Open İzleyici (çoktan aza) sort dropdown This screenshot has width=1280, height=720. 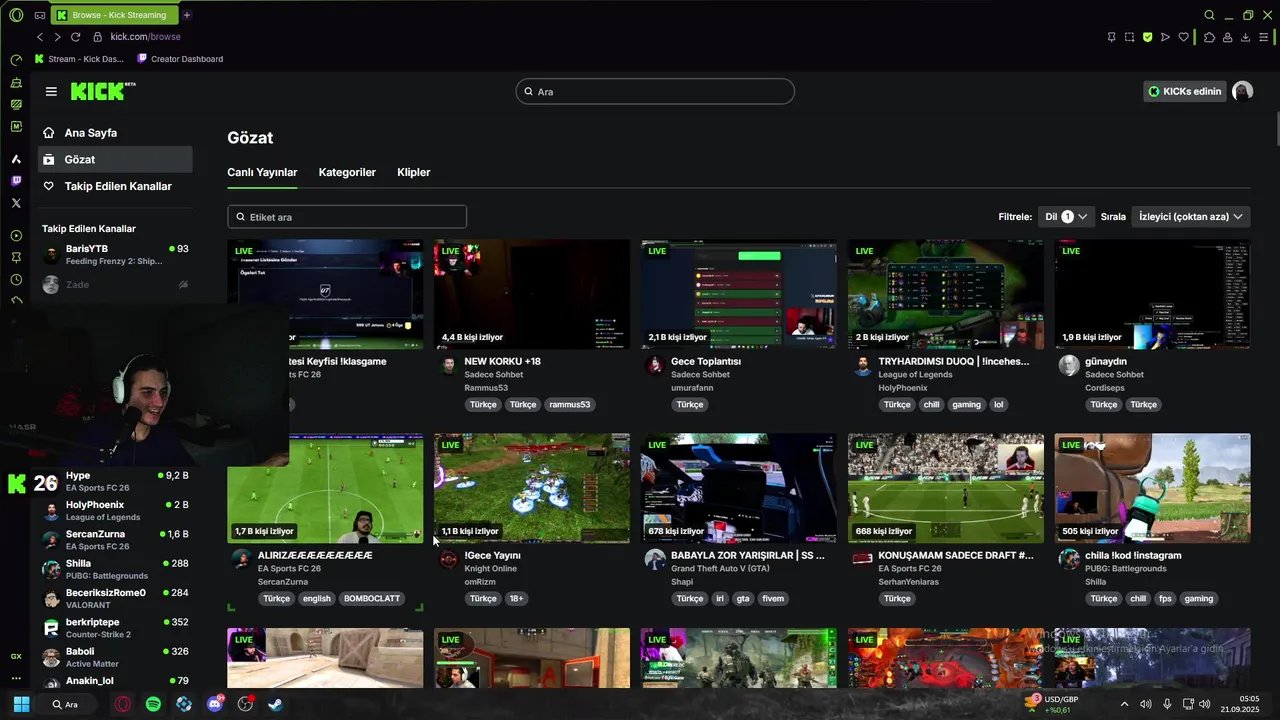[1190, 216]
